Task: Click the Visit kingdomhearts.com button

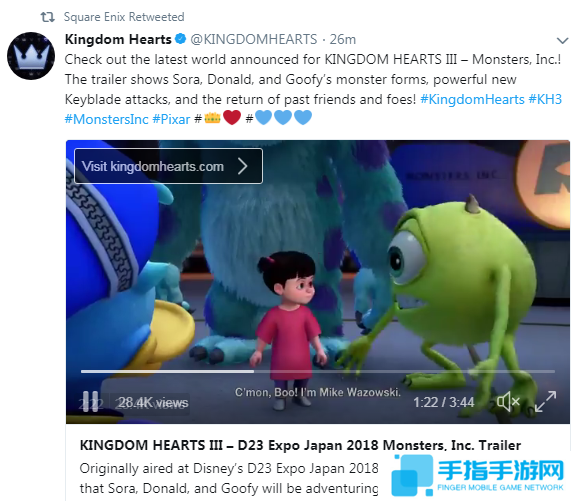Action: [x=168, y=166]
